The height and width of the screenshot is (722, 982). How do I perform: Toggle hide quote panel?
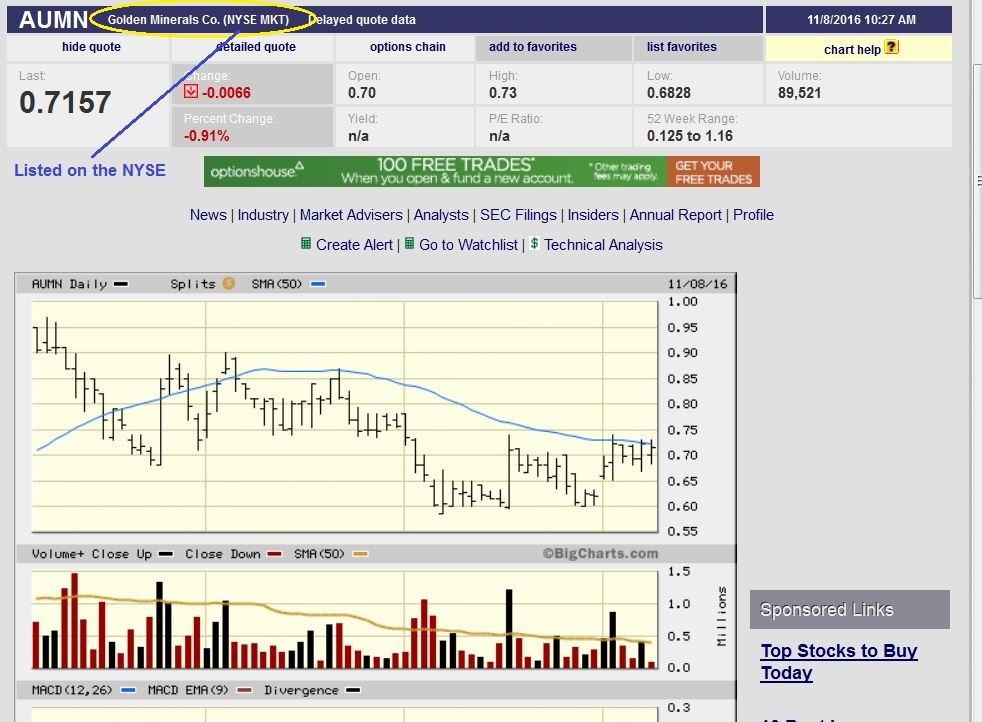pos(91,47)
